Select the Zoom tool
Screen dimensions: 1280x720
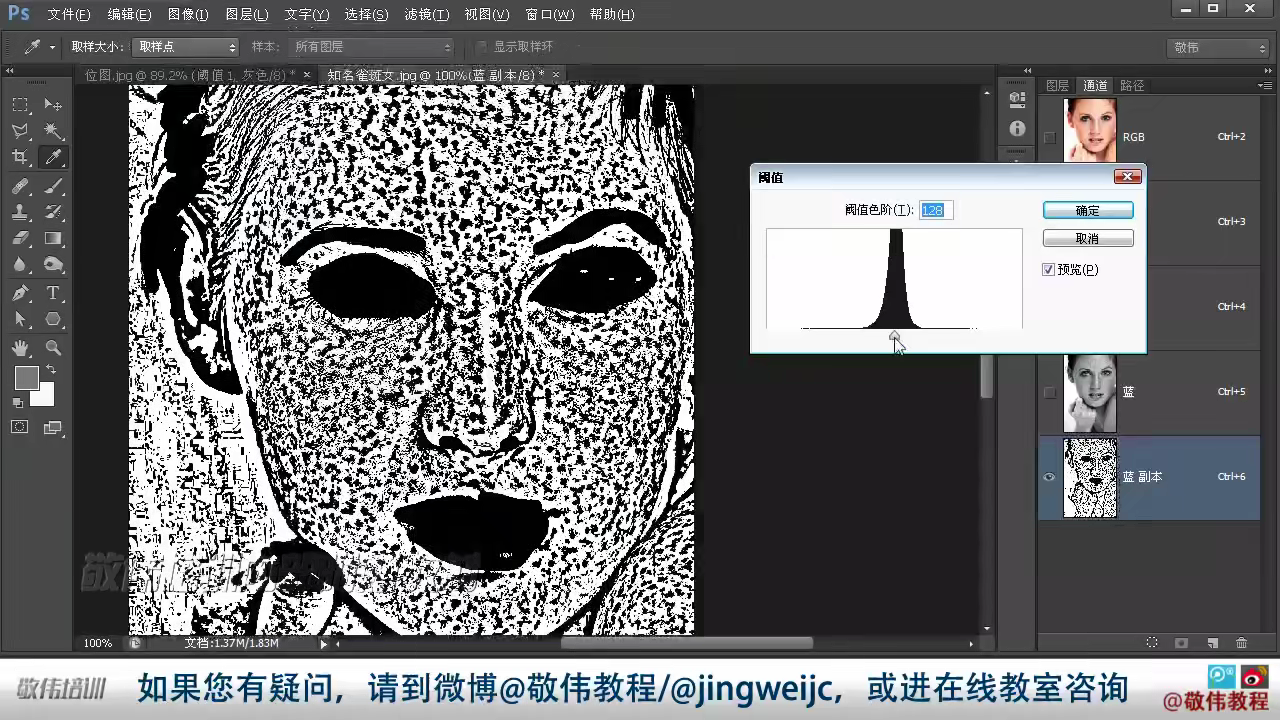pos(53,348)
